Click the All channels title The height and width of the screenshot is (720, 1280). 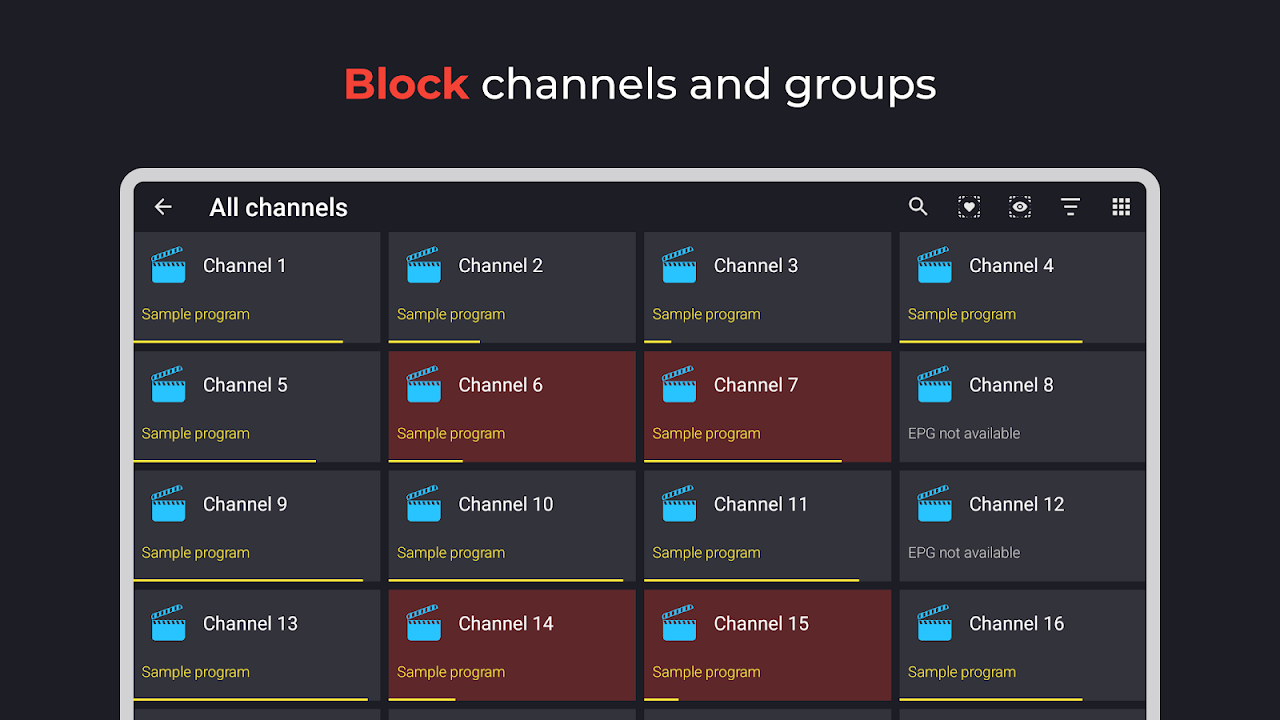coord(278,207)
